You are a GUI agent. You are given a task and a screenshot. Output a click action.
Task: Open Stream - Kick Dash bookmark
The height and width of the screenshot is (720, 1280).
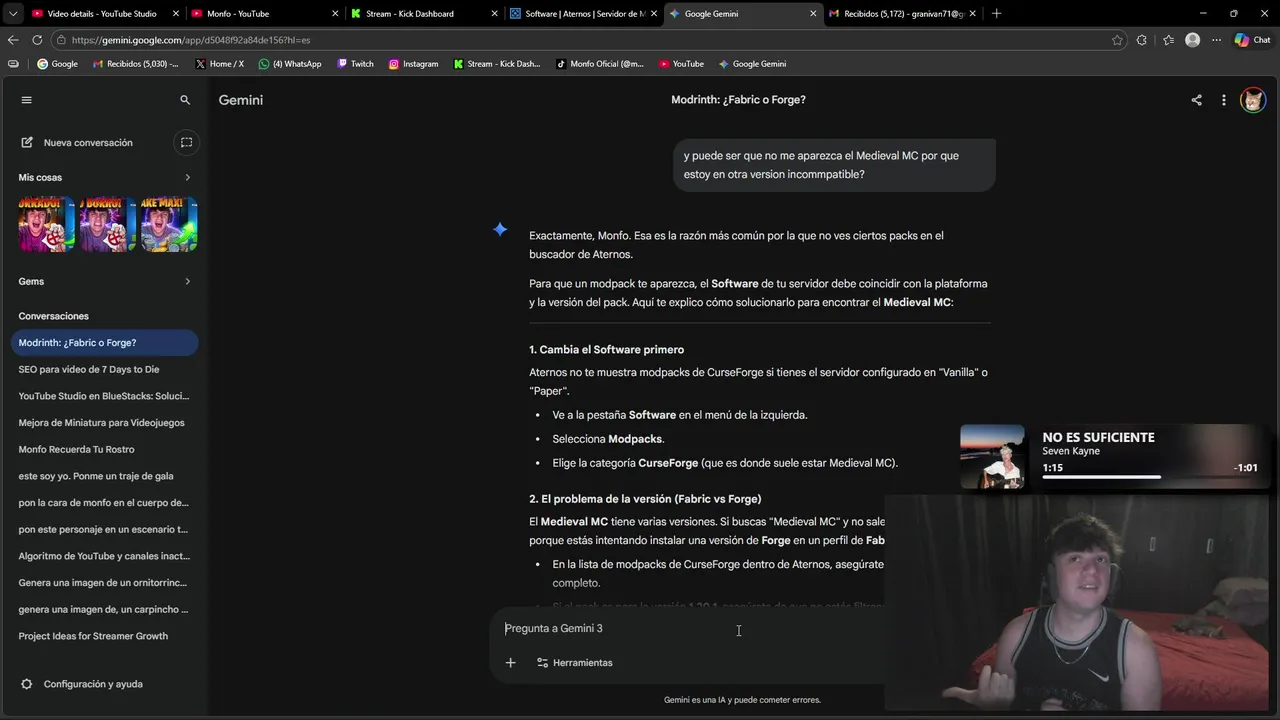[497, 63]
